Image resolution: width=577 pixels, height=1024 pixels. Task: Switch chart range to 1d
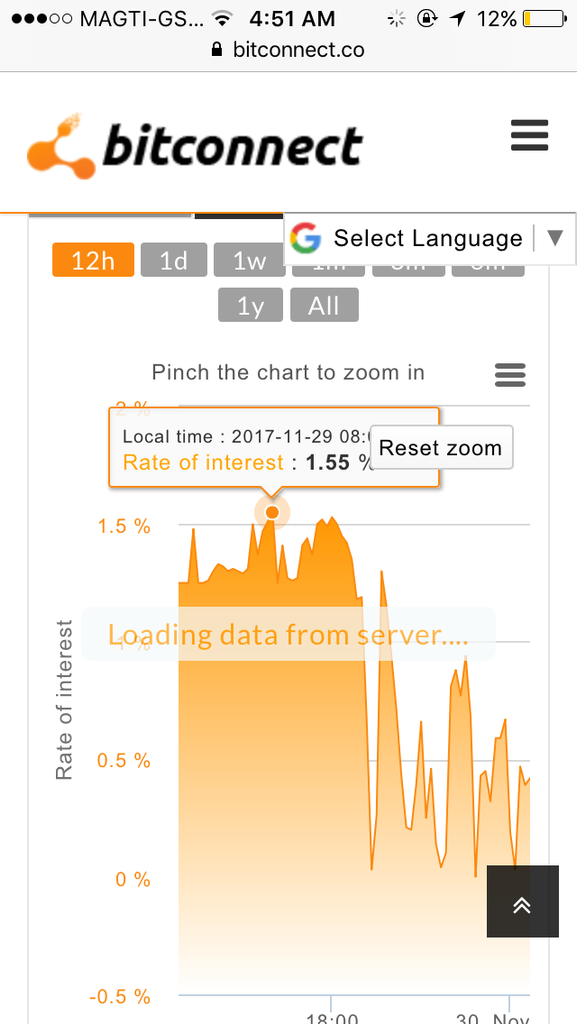coord(174,261)
